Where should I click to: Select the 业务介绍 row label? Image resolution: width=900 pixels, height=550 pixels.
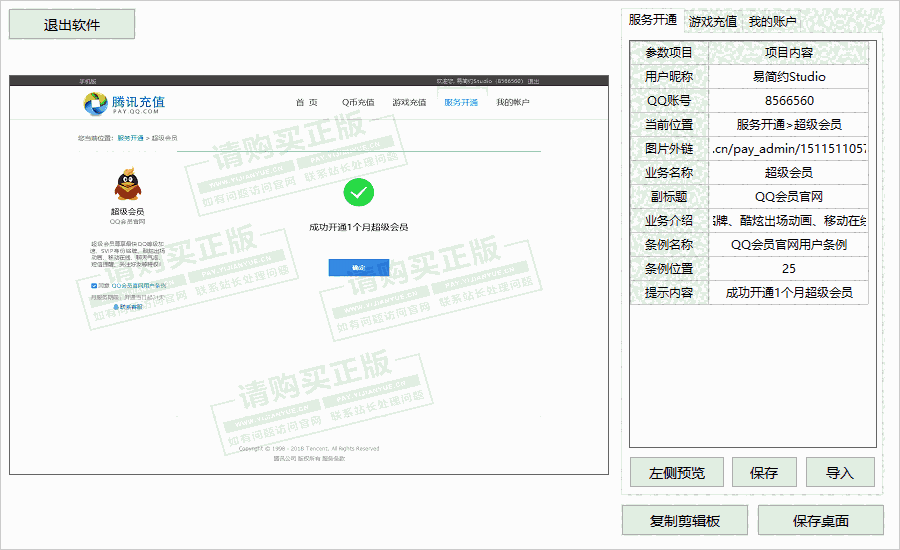[669, 220]
